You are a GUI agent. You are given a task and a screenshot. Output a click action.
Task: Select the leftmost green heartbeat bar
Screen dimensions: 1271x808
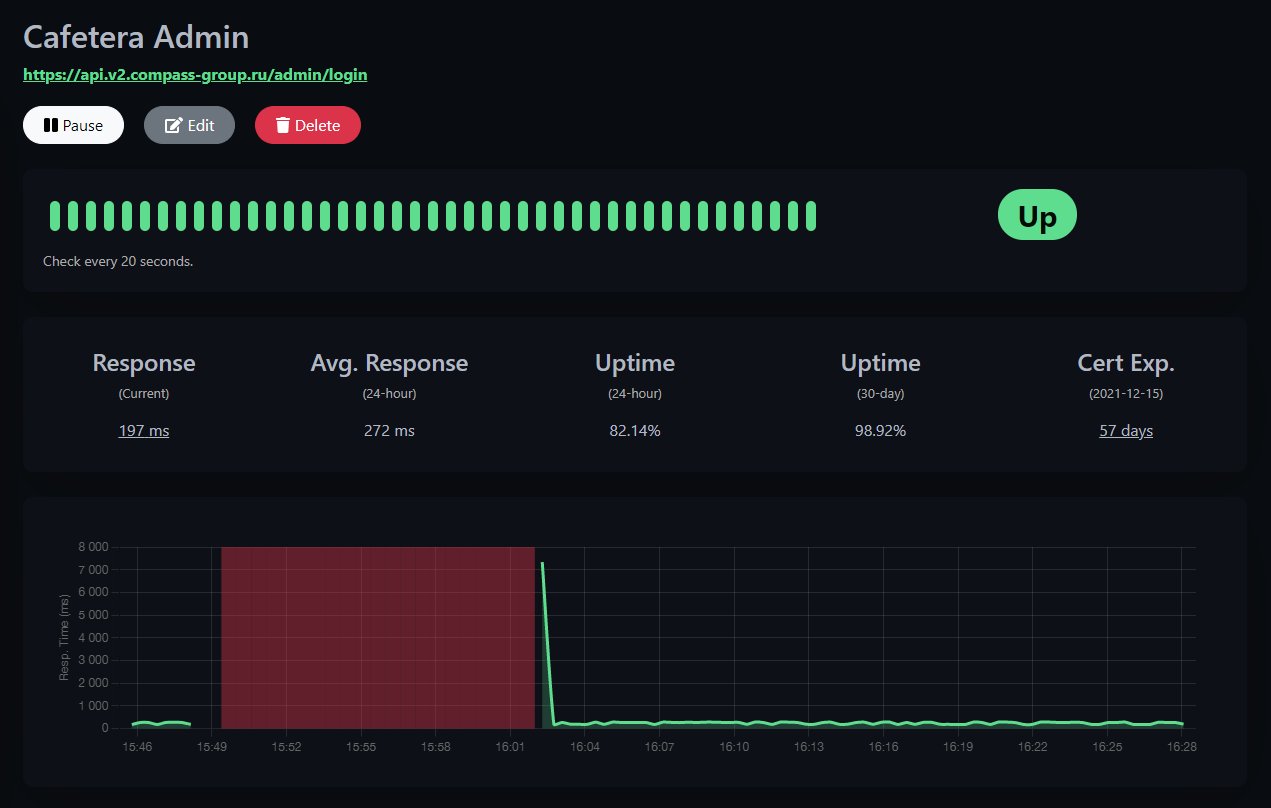56,215
